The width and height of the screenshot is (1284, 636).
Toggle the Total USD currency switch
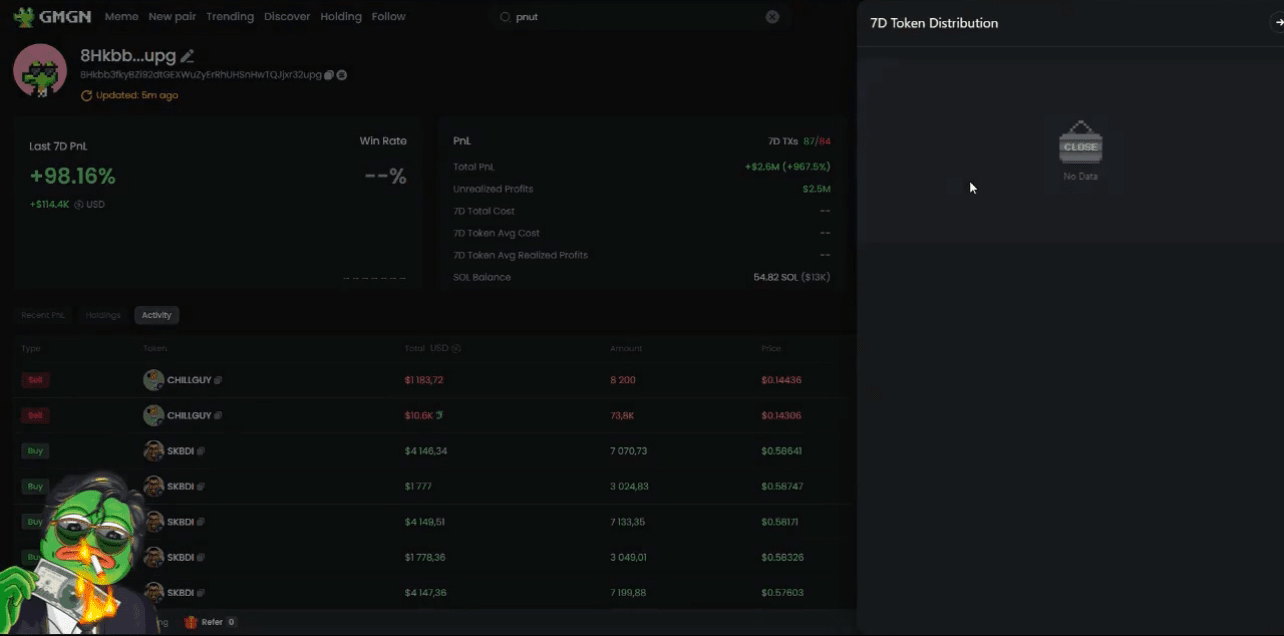point(456,348)
